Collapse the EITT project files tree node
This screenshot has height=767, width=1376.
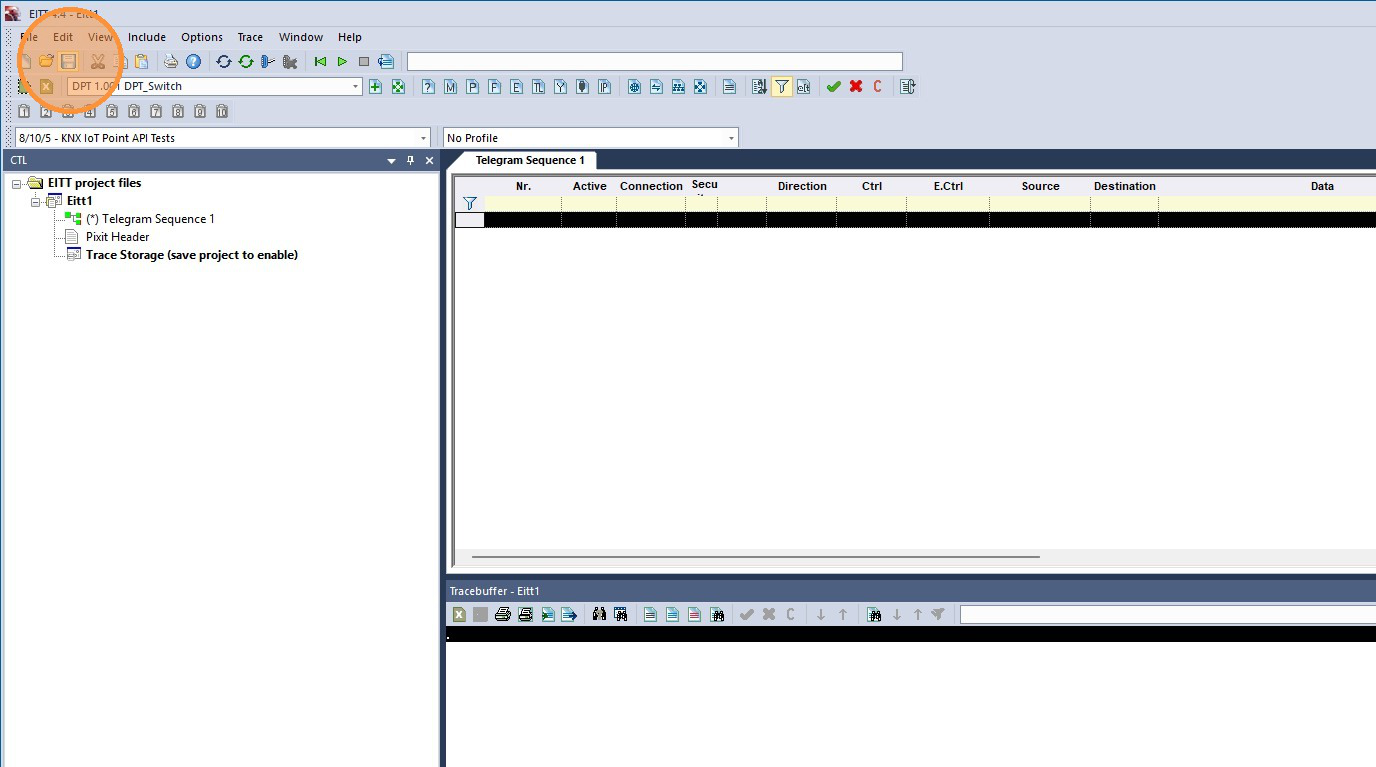[17, 183]
